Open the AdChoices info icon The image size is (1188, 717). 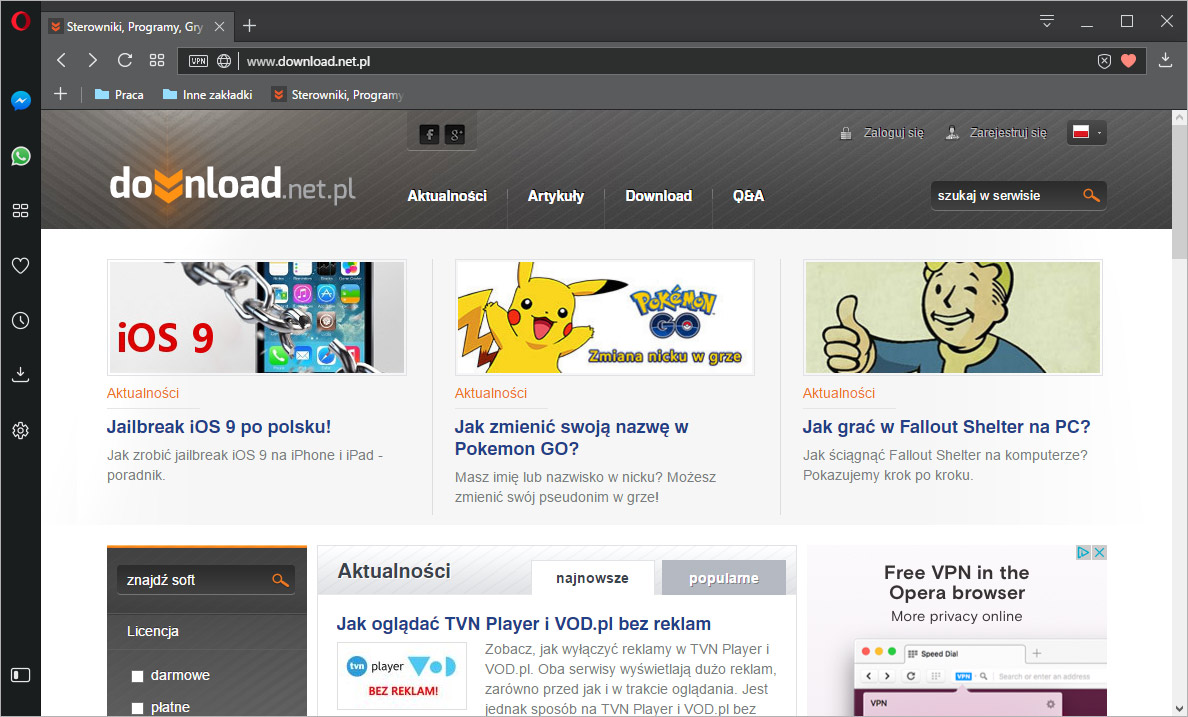click(x=1084, y=553)
